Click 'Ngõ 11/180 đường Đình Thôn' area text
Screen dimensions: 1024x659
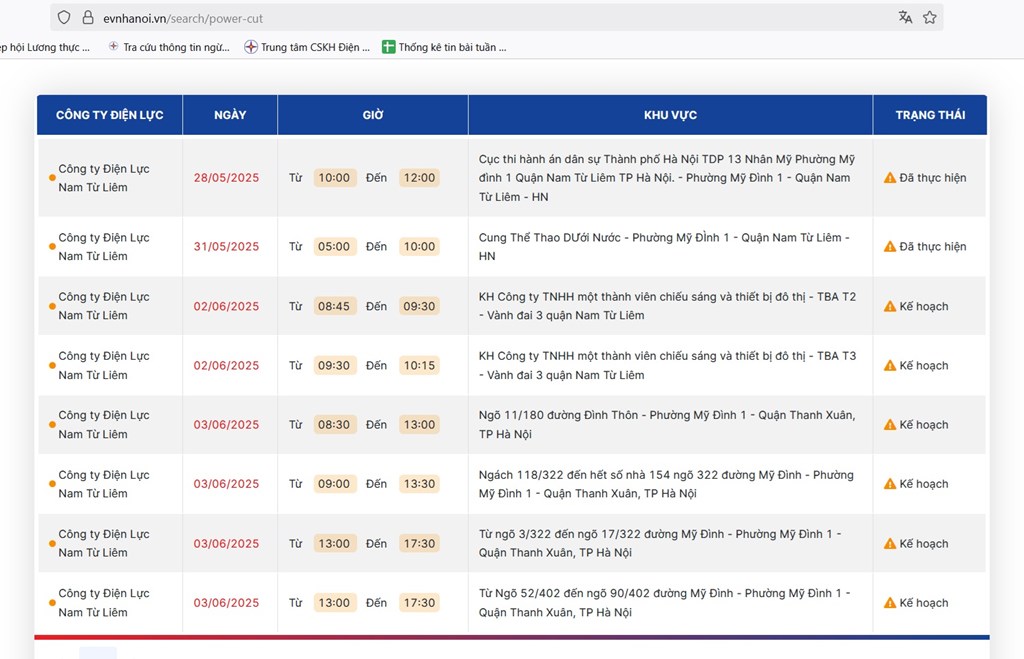pyautogui.click(x=667, y=425)
